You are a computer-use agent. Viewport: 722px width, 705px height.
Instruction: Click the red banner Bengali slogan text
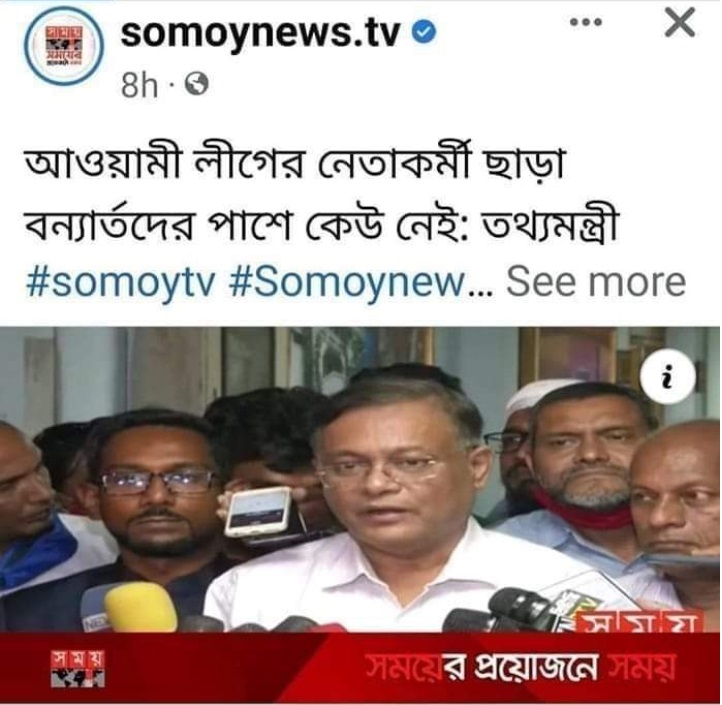tap(518, 666)
